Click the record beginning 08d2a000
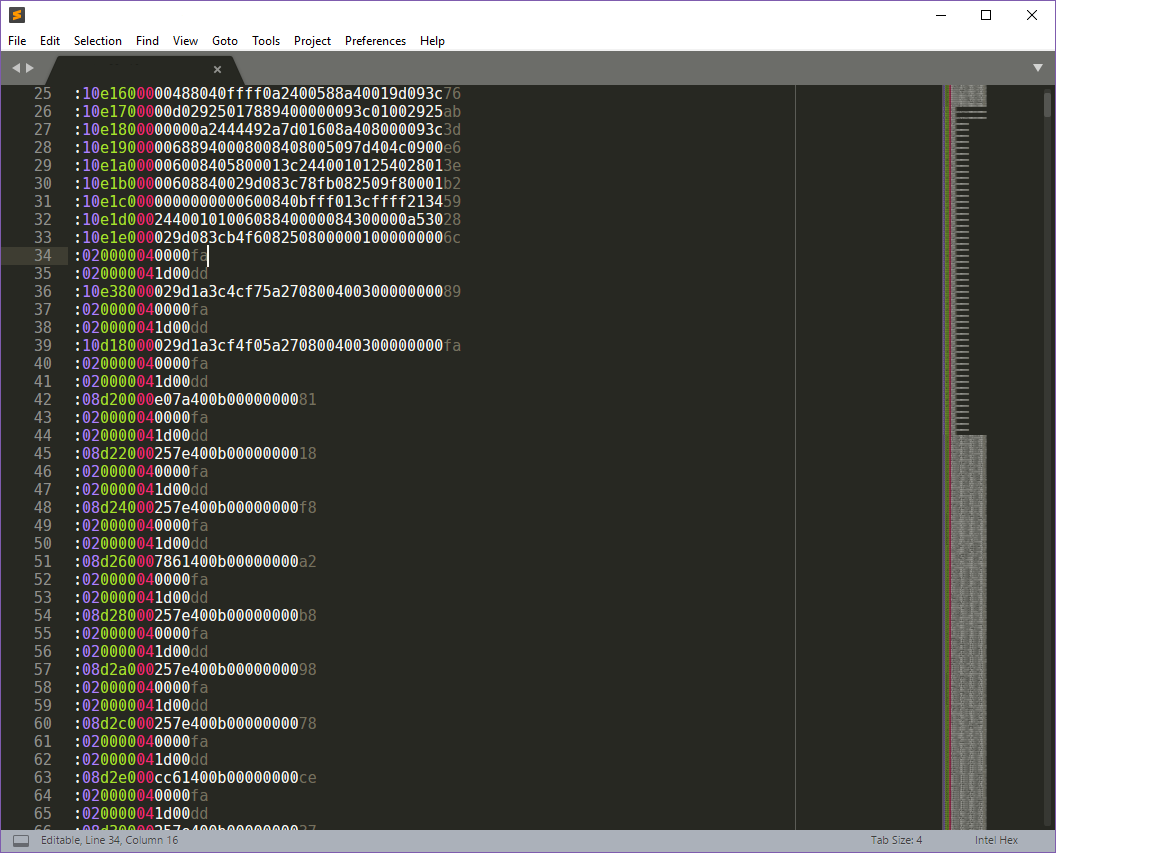 pyautogui.click(x=195, y=669)
